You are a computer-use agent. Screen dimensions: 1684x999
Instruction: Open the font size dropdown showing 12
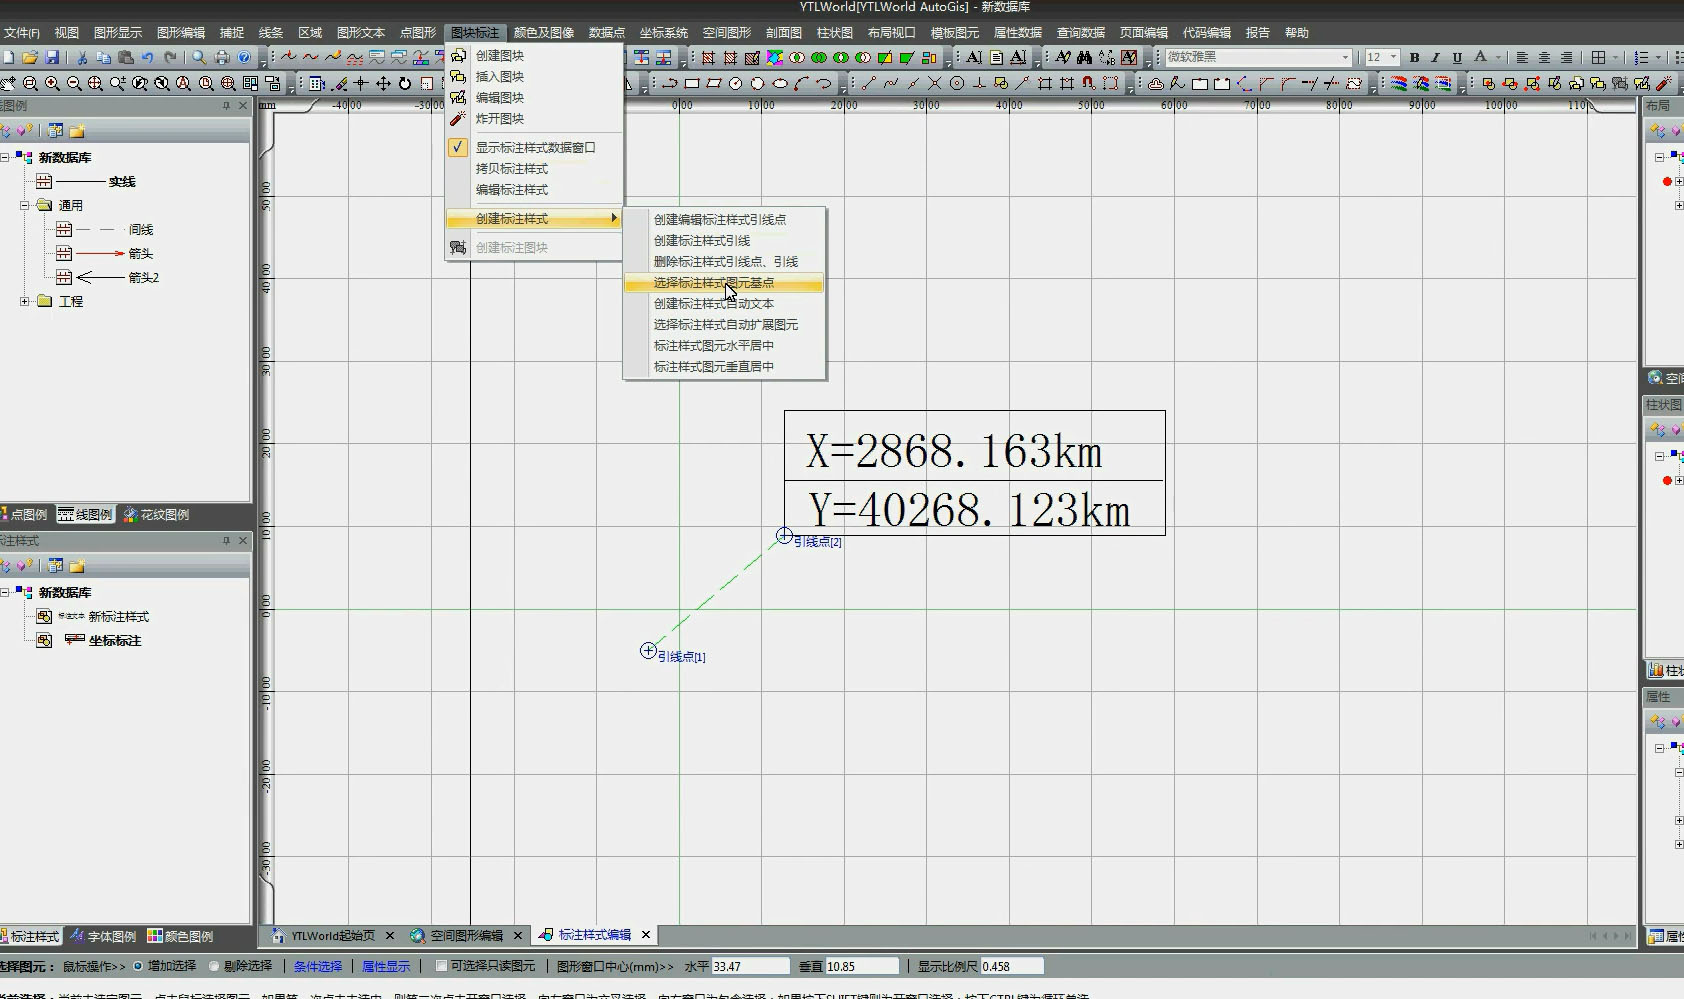pyautogui.click(x=1393, y=57)
